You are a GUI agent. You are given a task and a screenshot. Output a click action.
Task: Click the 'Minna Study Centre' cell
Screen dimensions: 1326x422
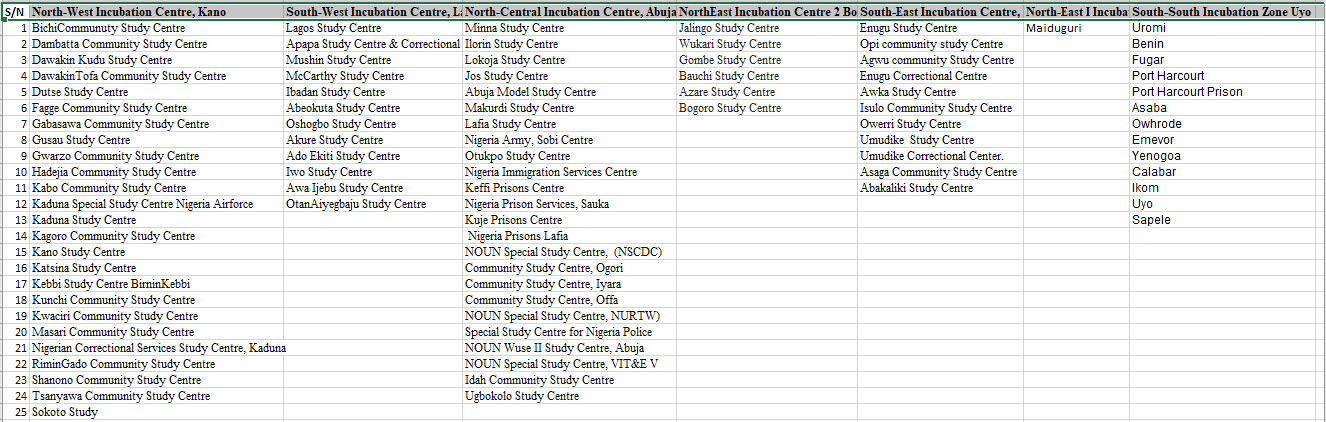tap(569, 28)
